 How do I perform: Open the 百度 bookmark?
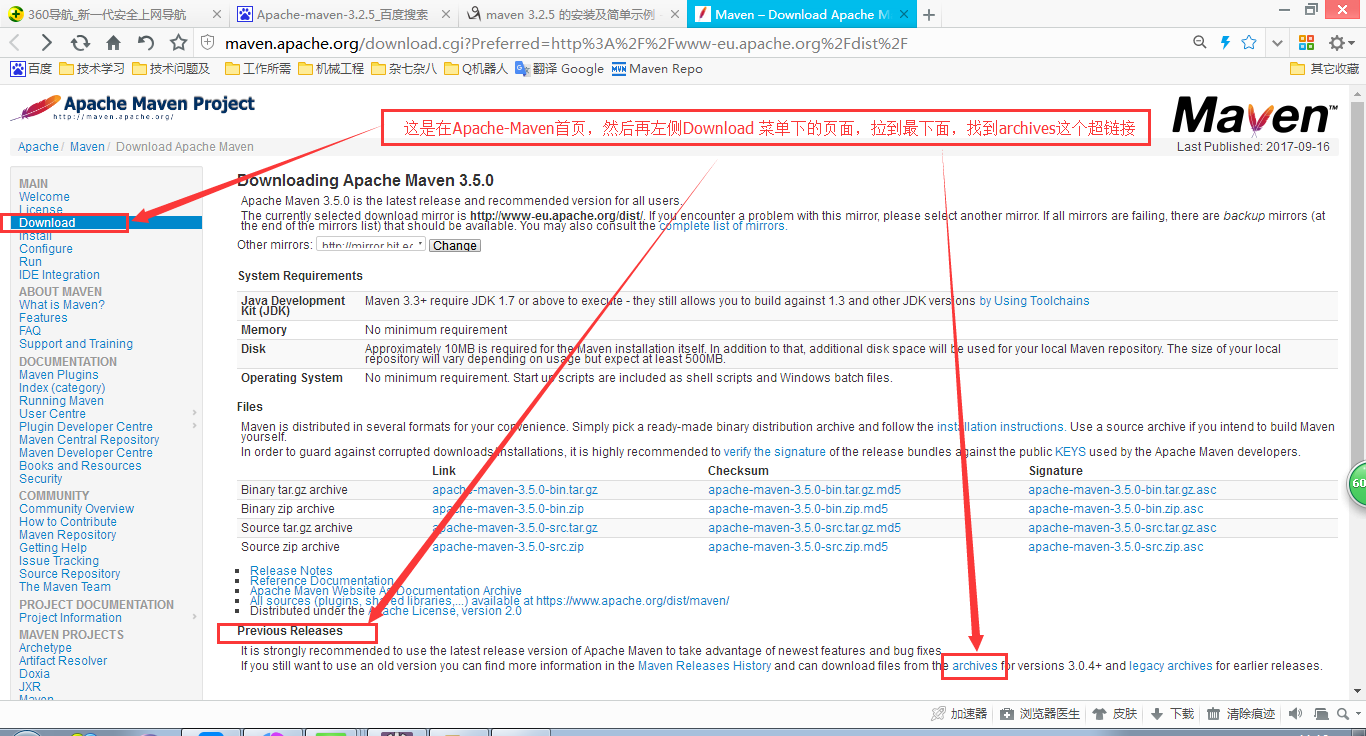pos(31,69)
